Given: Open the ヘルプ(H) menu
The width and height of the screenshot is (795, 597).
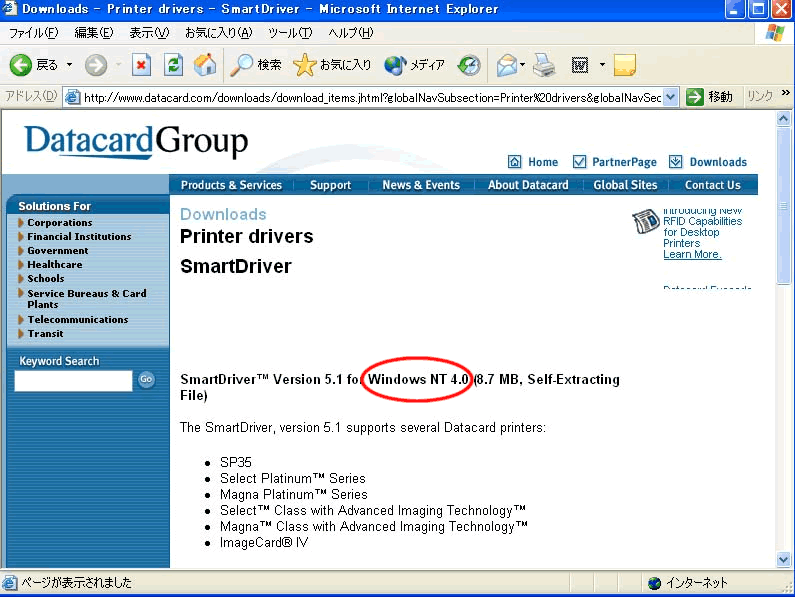Looking at the screenshot, I should pos(350,33).
